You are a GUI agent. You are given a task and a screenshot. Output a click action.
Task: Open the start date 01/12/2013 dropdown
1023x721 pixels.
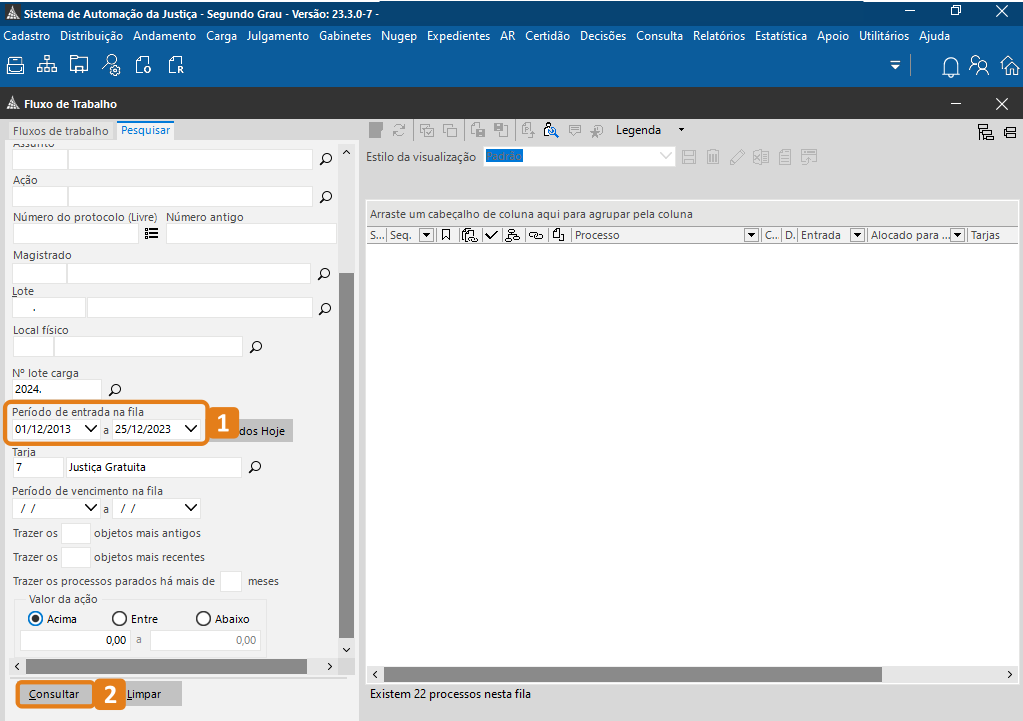pyautogui.click(x=91, y=429)
